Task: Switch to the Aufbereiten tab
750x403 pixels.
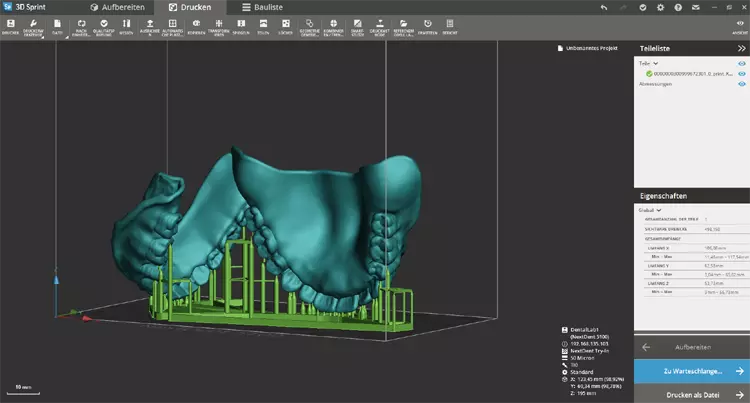Action: pos(117,7)
